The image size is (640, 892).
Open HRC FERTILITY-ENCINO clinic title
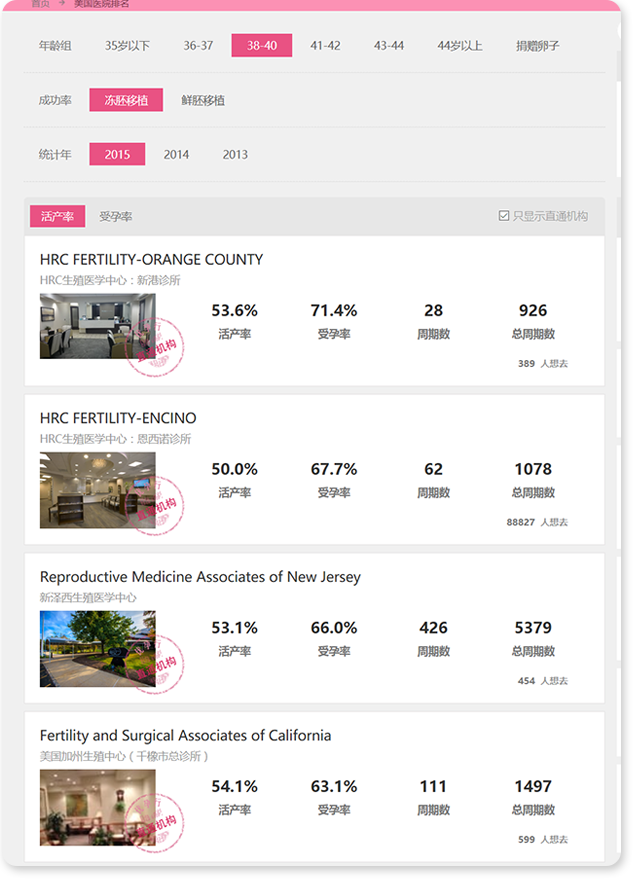coord(118,418)
